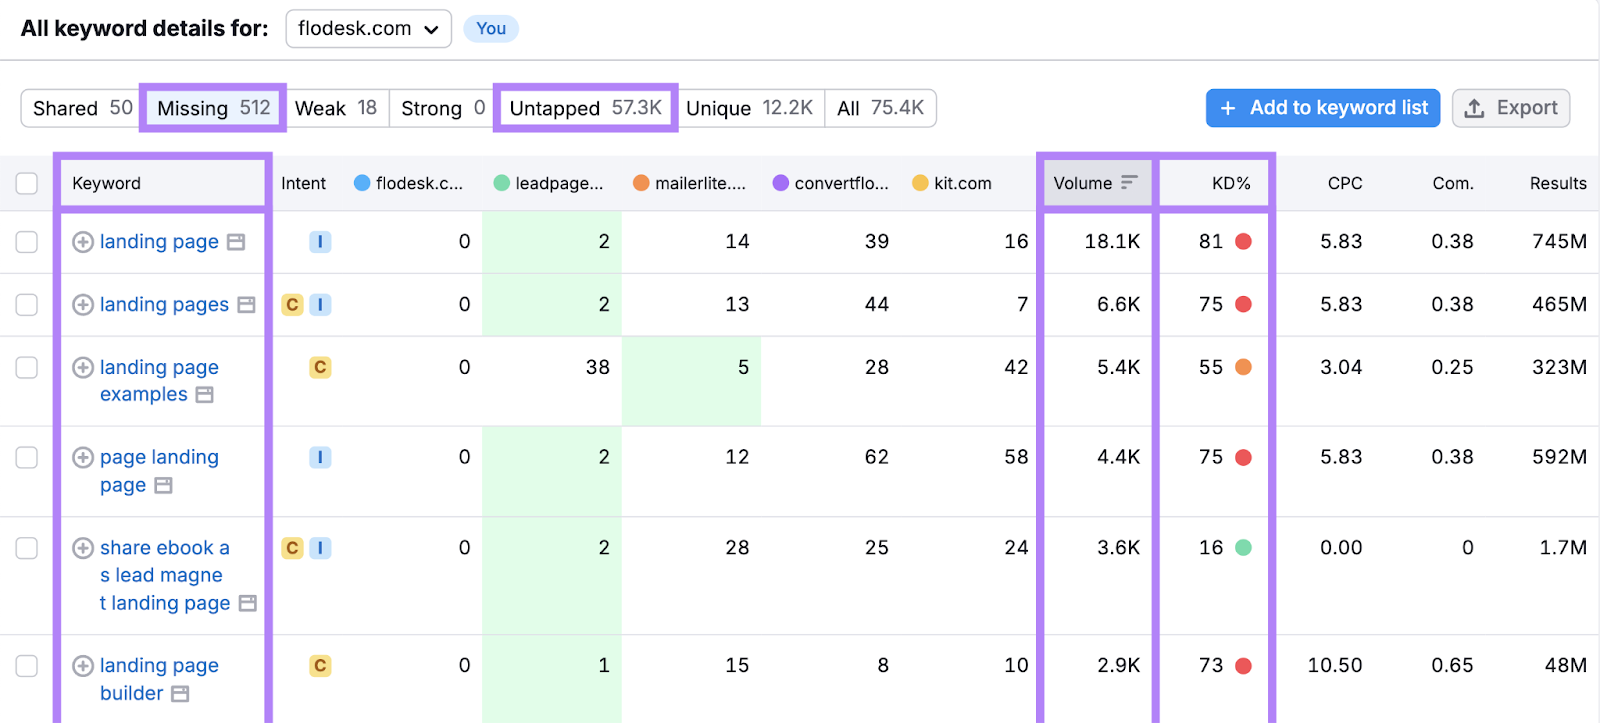Click the blue flodesk.com color dot
This screenshot has width=1600, height=723.
coord(362,183)
